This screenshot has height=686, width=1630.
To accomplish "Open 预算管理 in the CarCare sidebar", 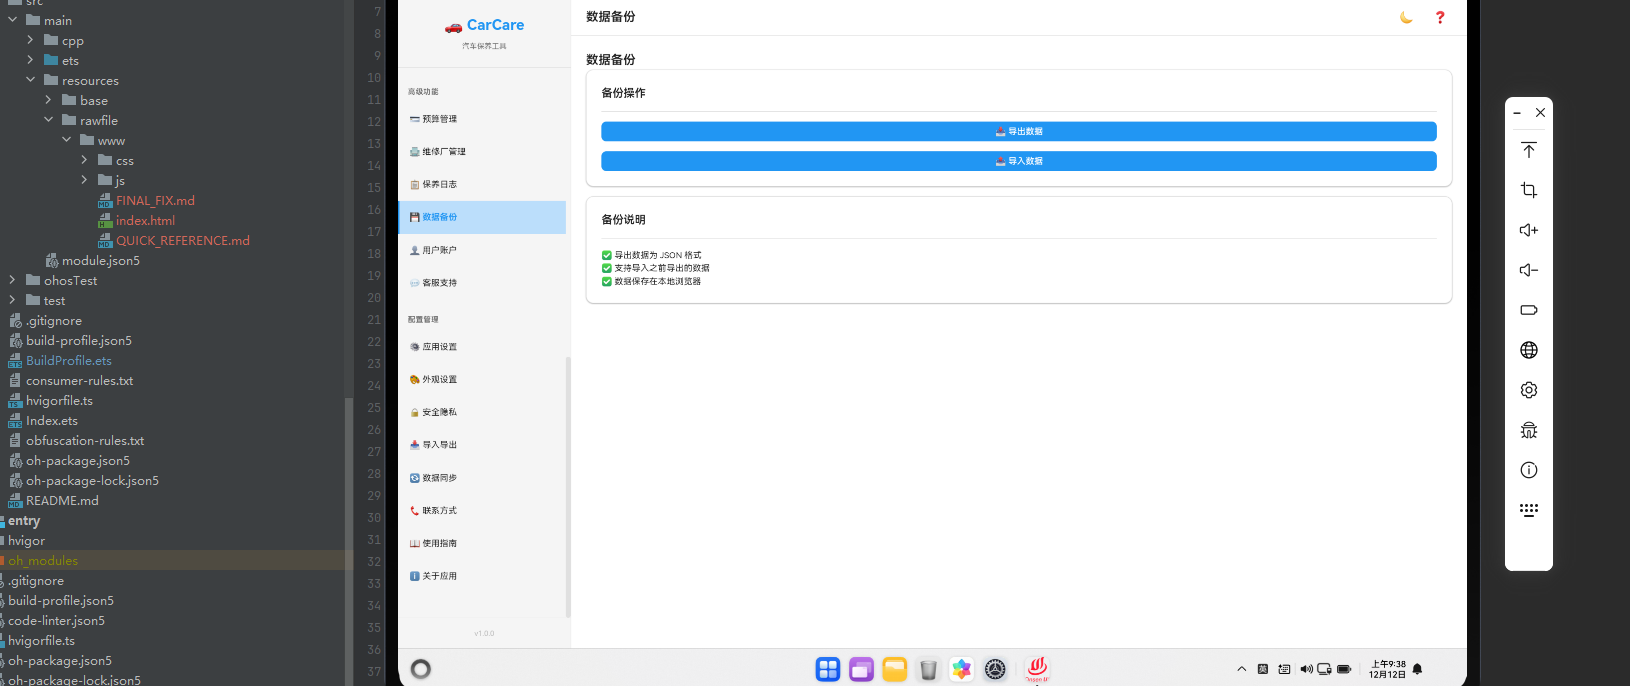I will tap(482, 119).
